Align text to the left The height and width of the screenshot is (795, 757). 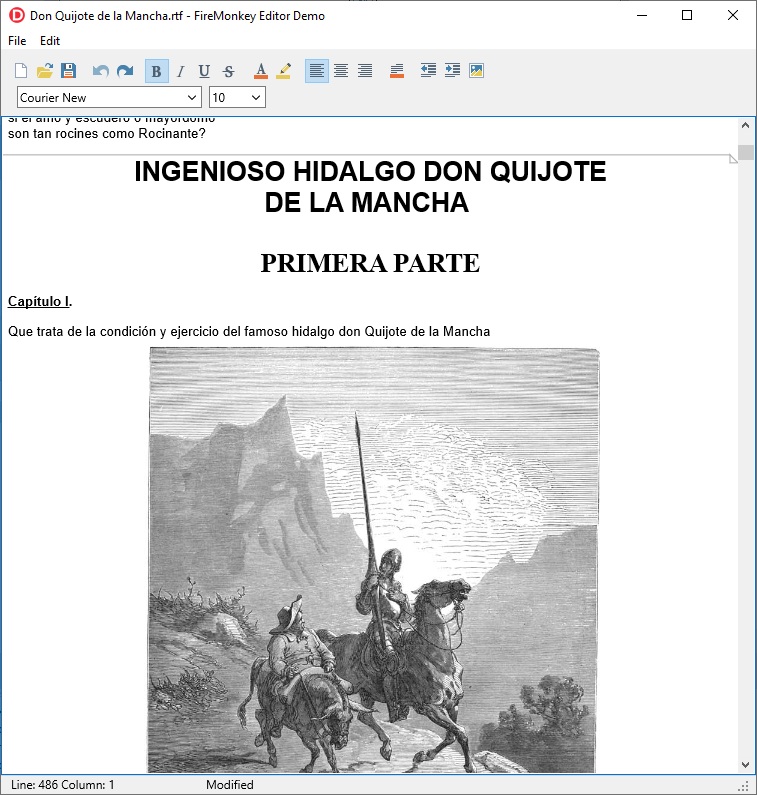pos(317,70)
